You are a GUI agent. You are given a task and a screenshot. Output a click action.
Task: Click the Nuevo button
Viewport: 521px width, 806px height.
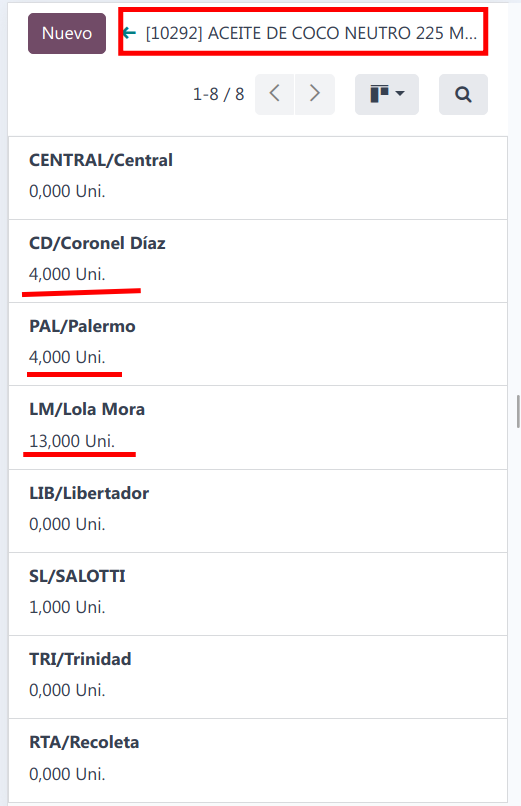[x=67, y=33]
